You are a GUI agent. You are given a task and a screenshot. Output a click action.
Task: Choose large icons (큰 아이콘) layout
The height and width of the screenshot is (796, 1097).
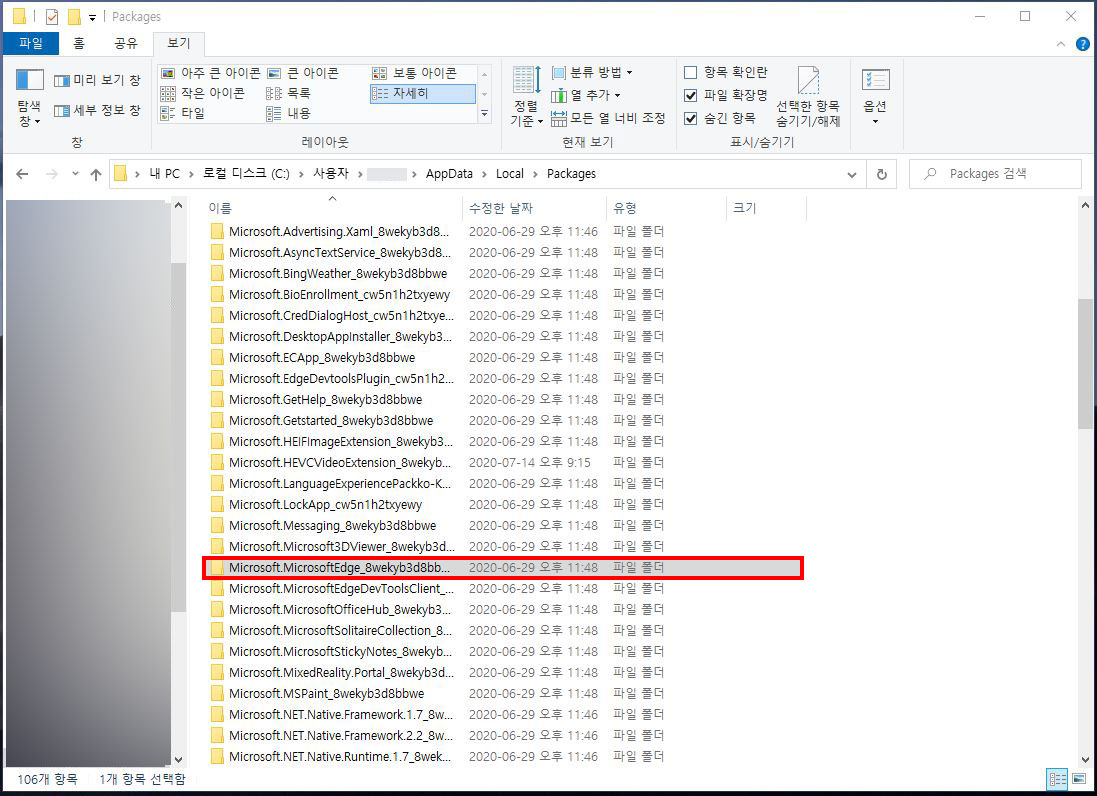(303, 73)
